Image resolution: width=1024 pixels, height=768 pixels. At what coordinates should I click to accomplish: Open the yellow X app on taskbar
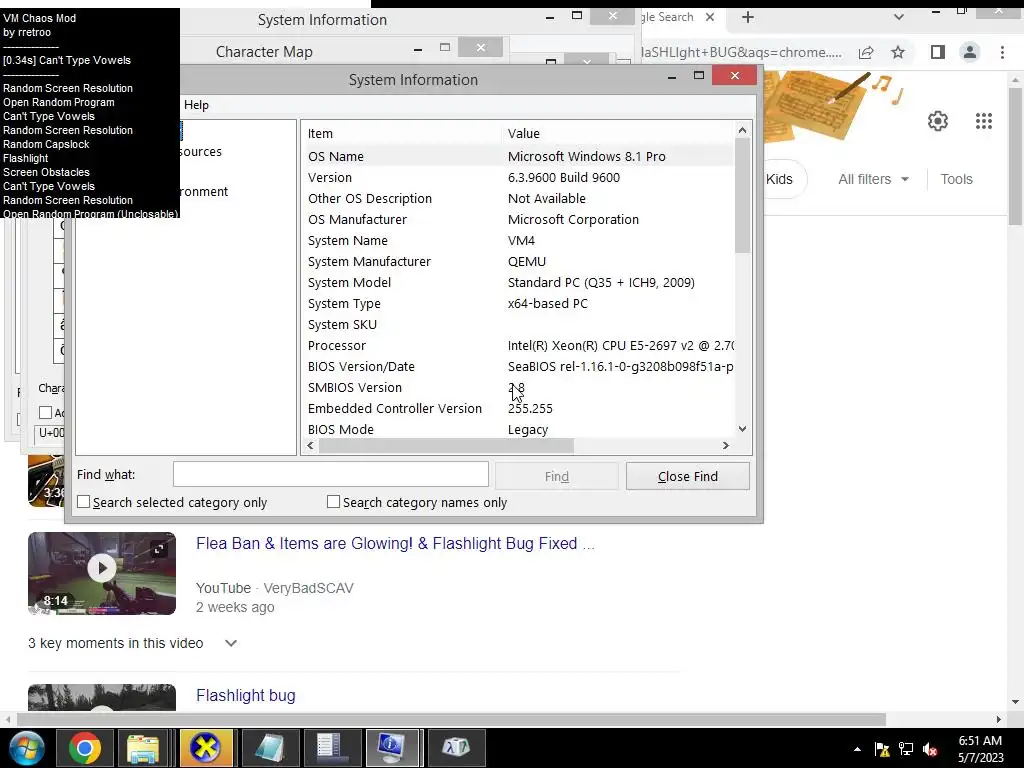click(205, 747)
